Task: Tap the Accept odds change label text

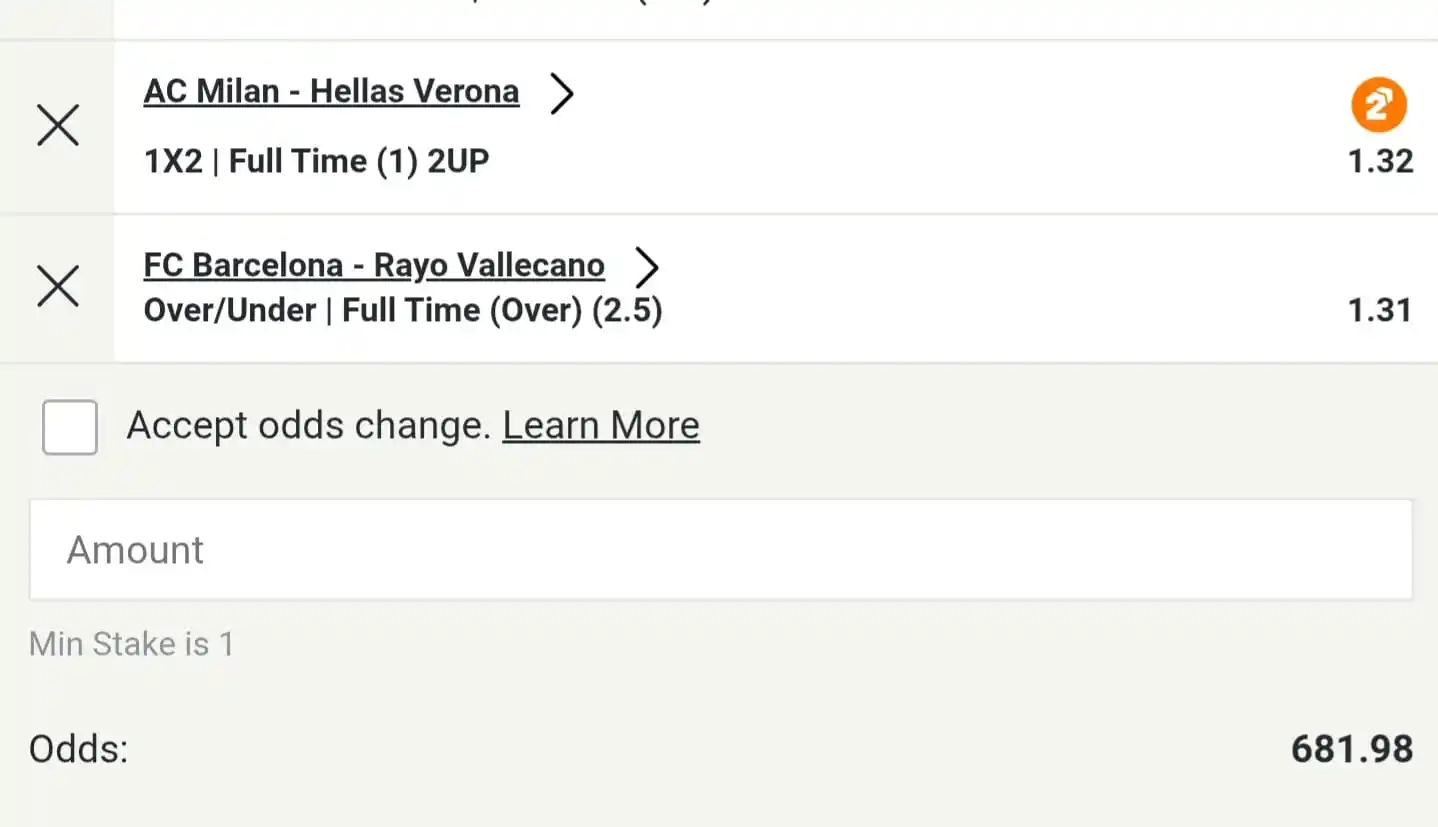Action: tap(309, 426)
